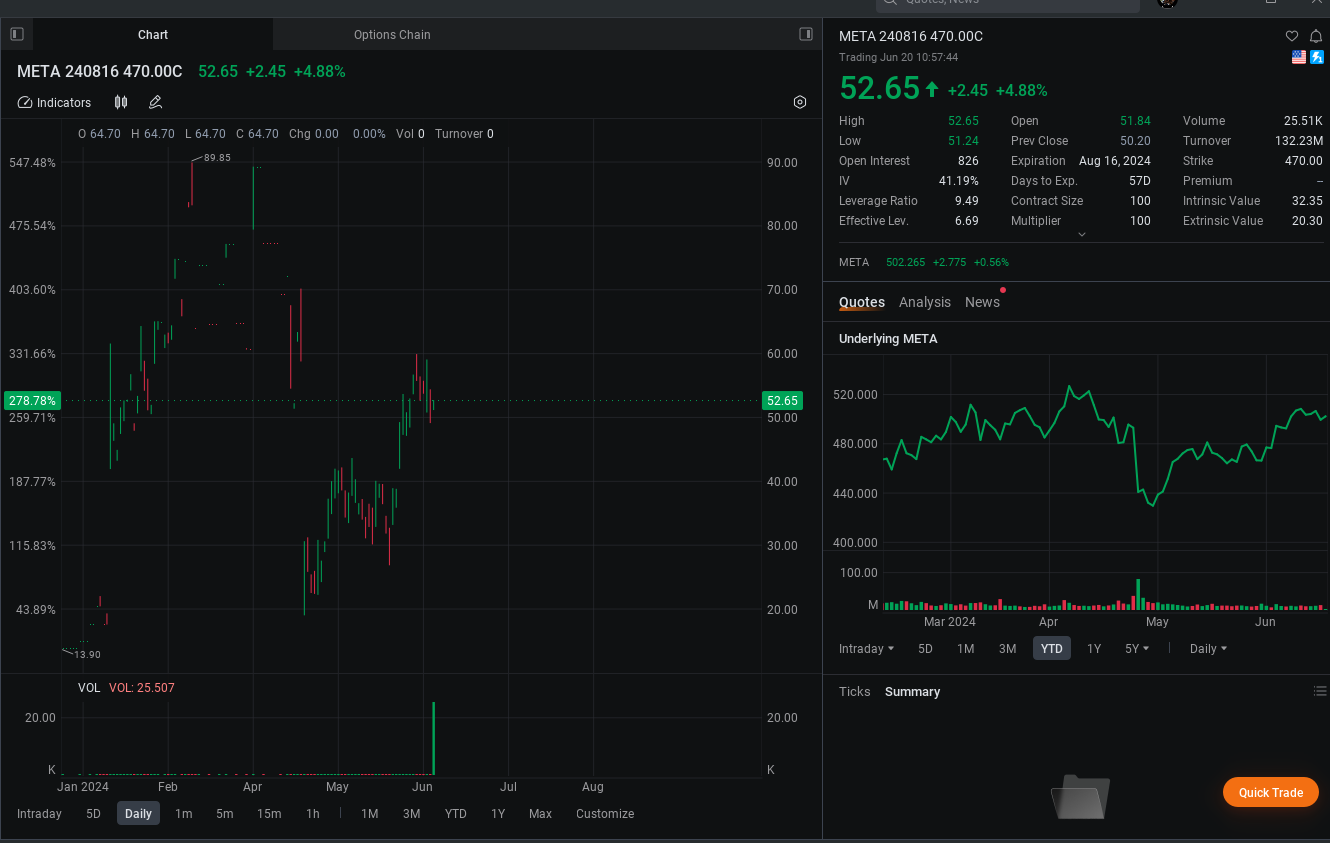Click the Open Interest value 826
The width and height of the screenshot is (1330, 843).
click(x=968, y=161)
